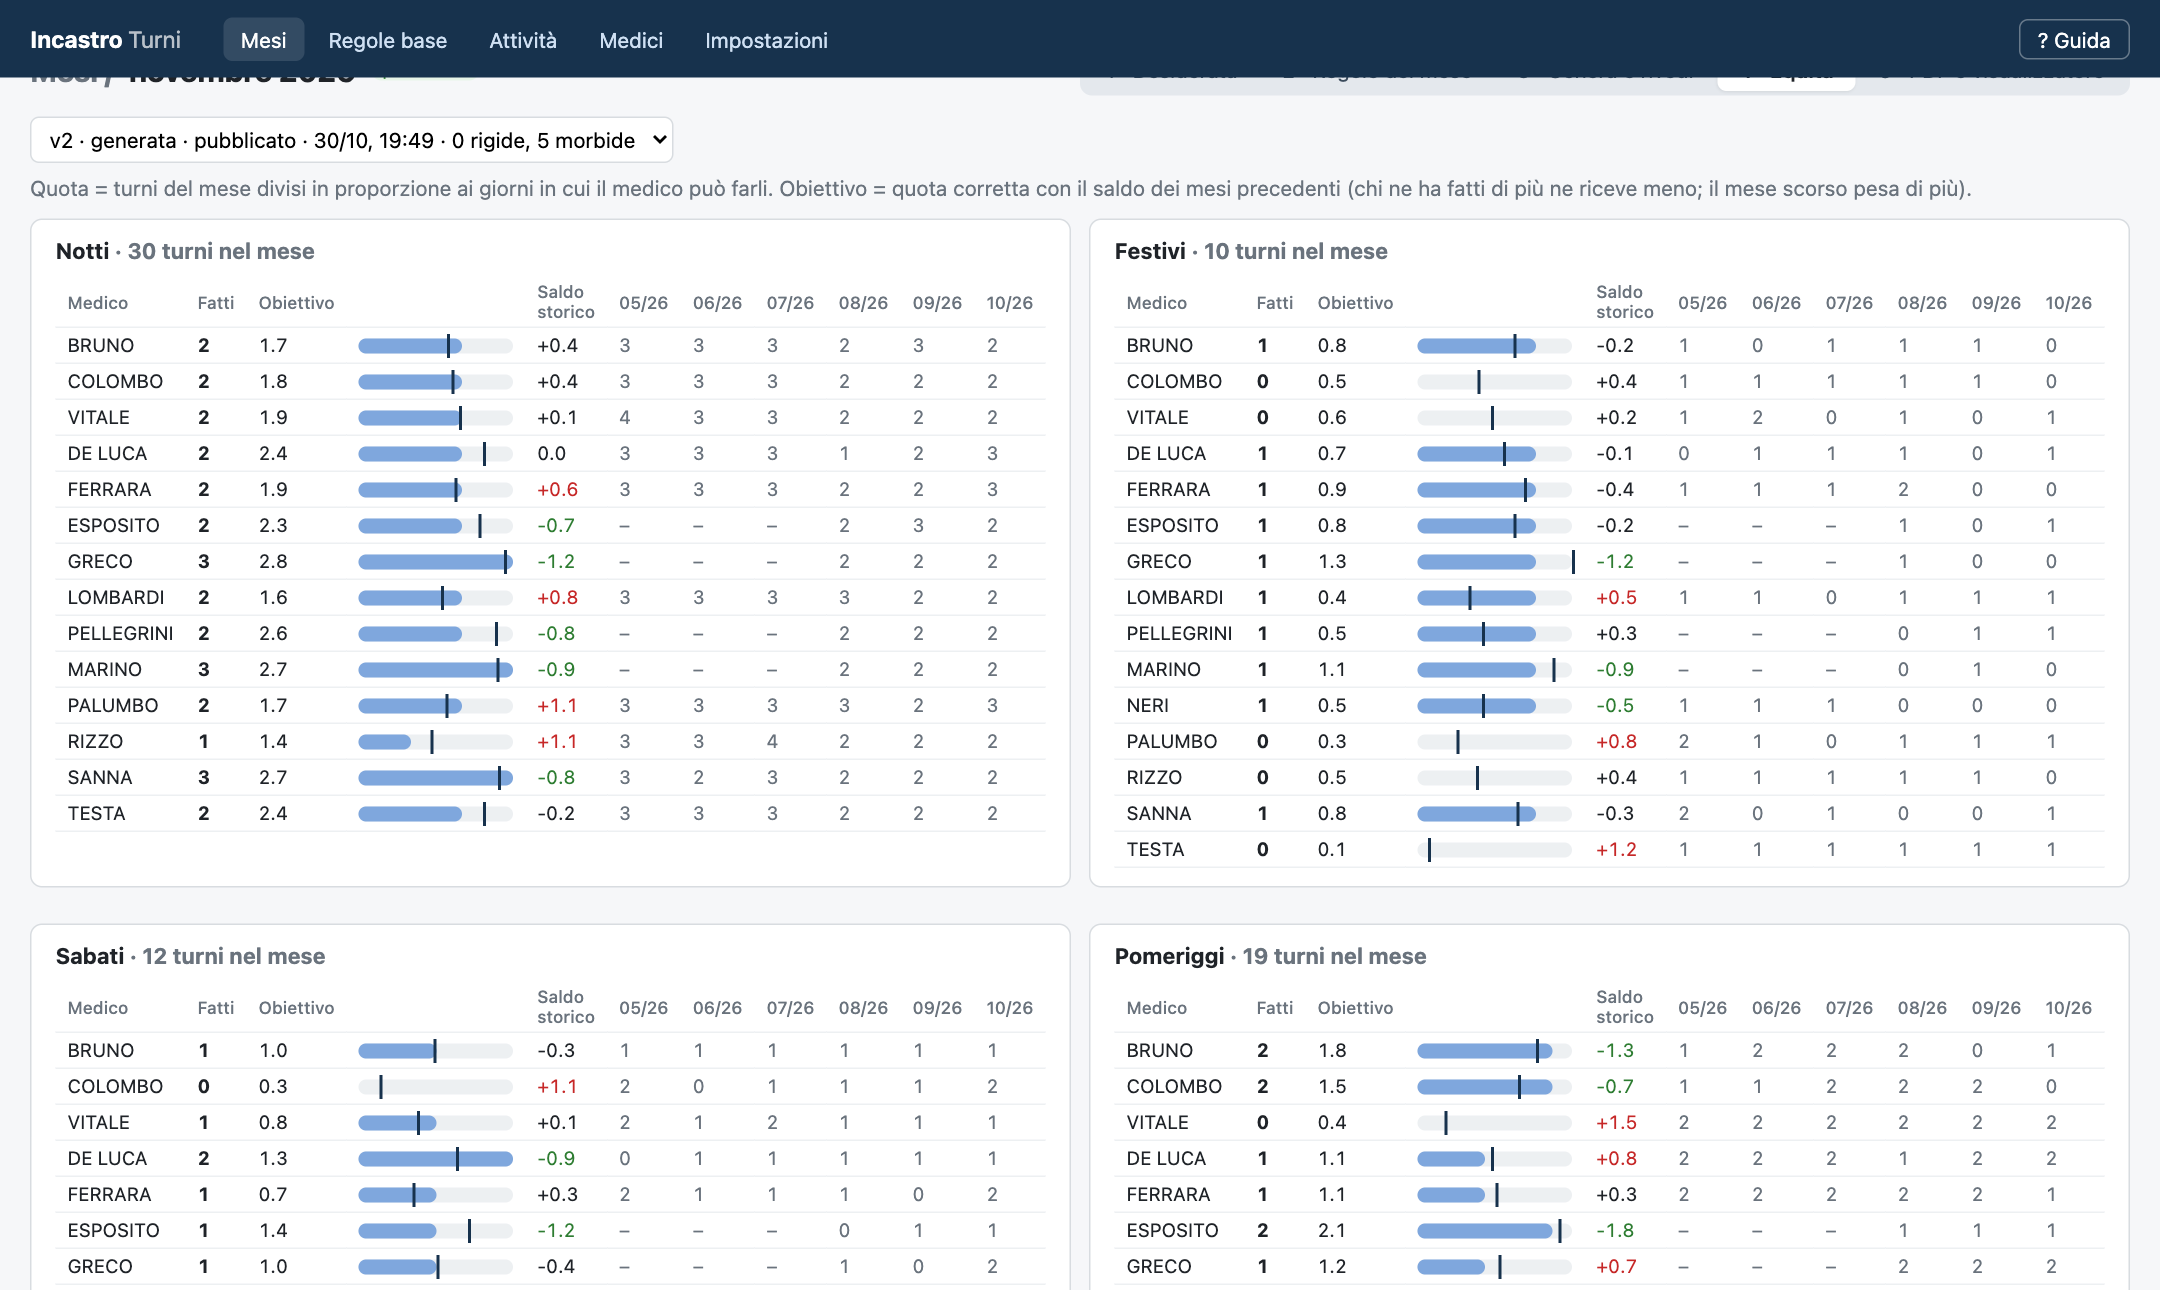The height and width of the screenshot is (1290, 2160).
Task: Click RIZZO's 4 under 07/26 in Notti
Action: click(x=772, y=742)
